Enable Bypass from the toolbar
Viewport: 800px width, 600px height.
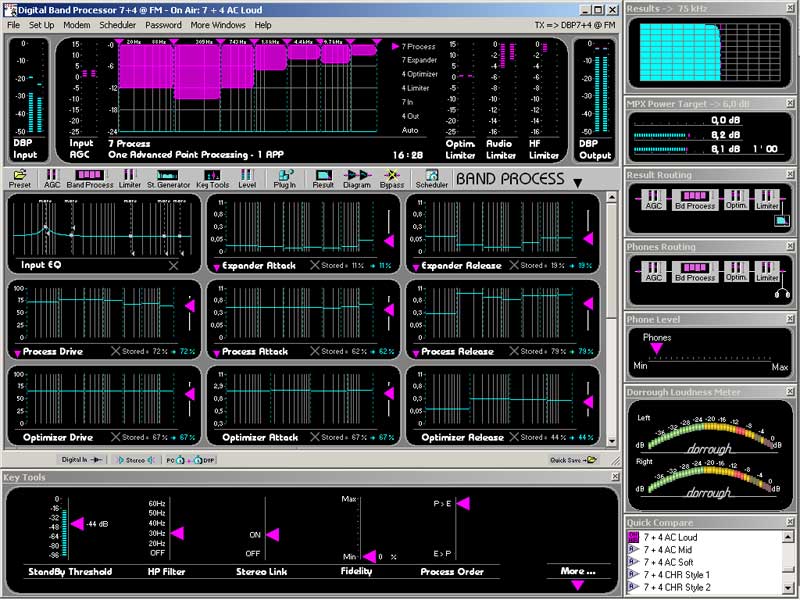point(391,181)
